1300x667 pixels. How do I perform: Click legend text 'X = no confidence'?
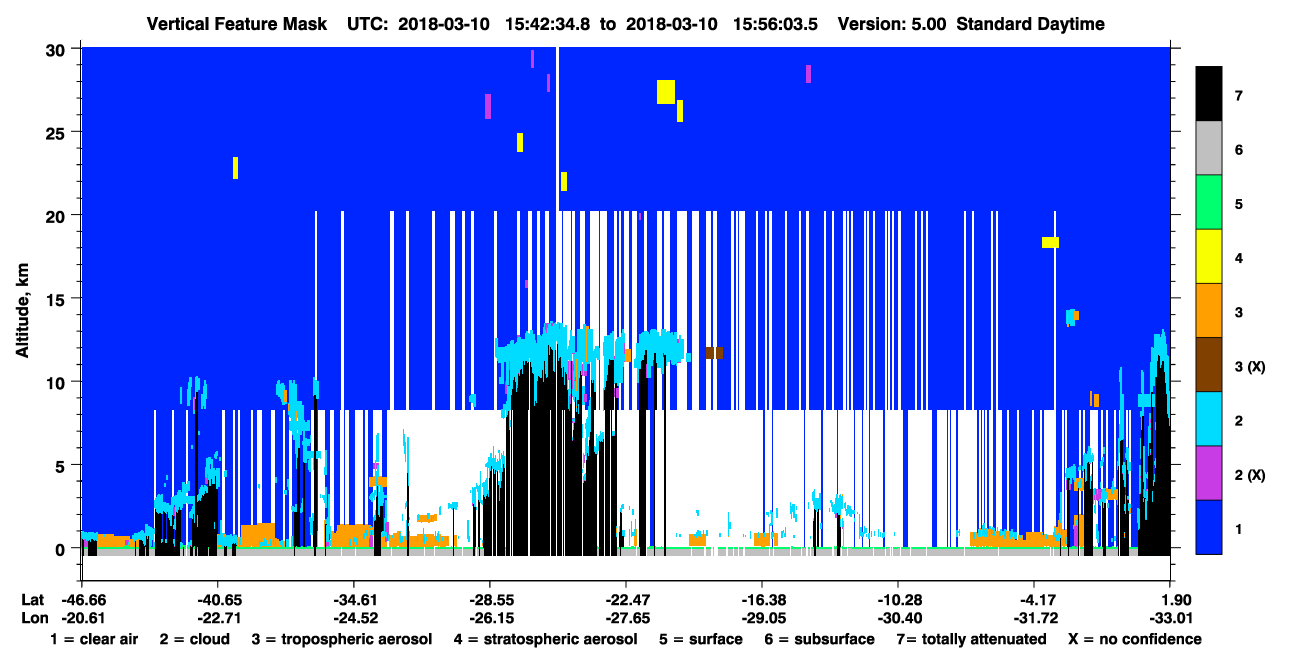[x=1135, y=639]
